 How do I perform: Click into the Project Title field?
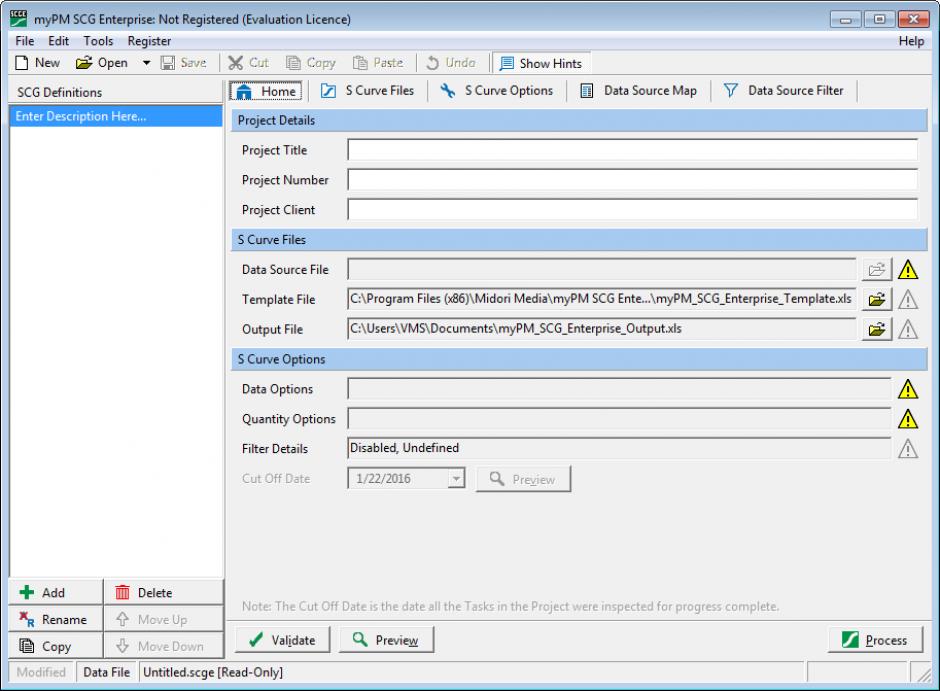point(632,150)
